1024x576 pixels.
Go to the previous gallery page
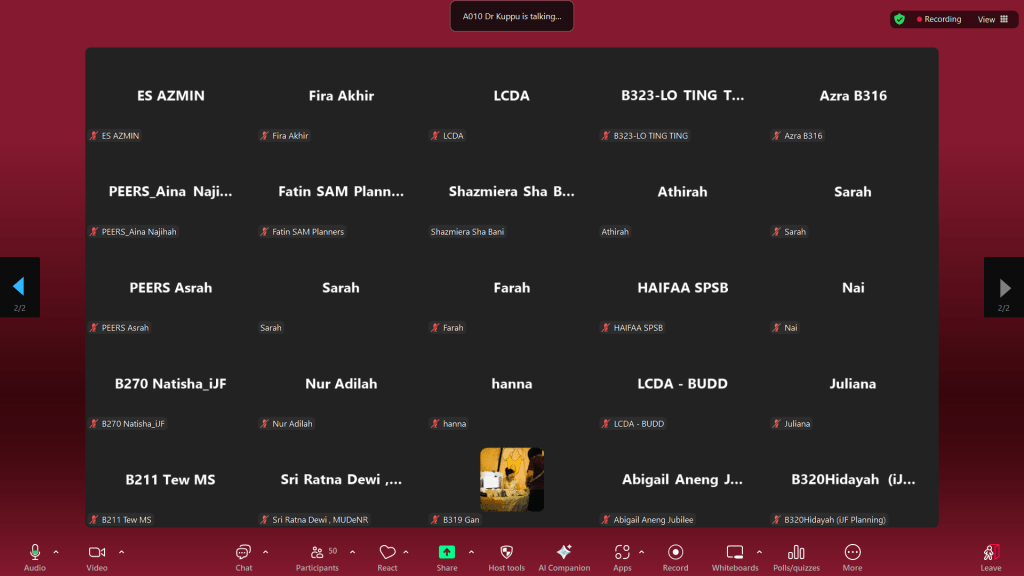[19, 288]
